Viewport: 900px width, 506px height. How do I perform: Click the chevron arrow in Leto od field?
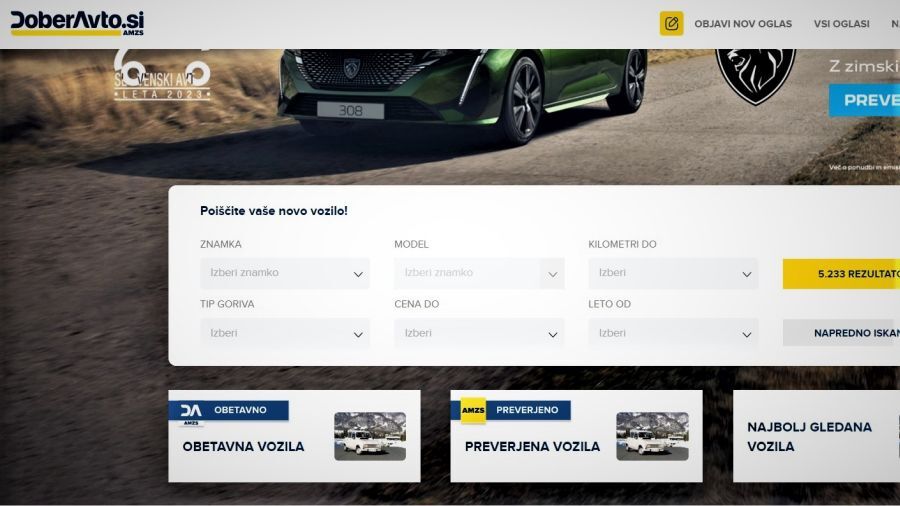point(746,334)
